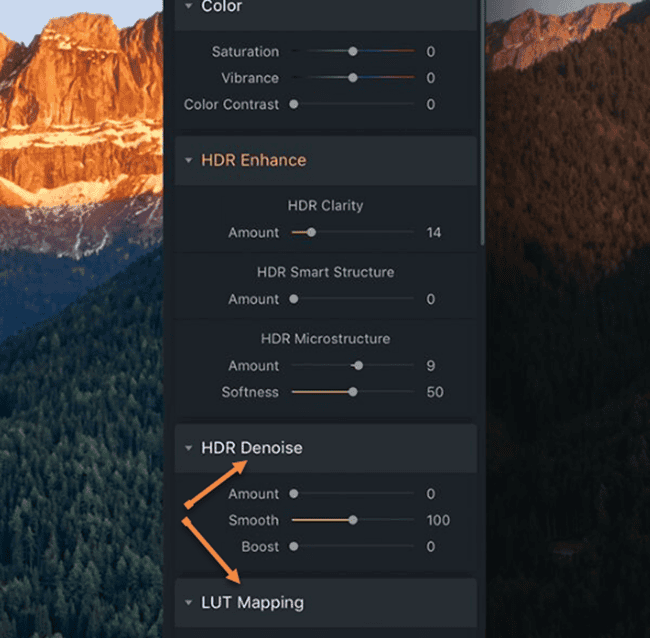650x638 pixels.
Task: Click the Smooth slider handle
Action: (353, 520)
